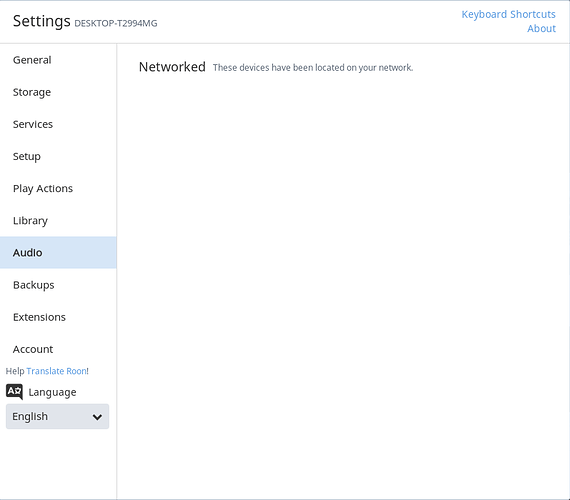Select the Setup tab in sidebar
This screenshot has height=500, width=570.
pos(58,156)
